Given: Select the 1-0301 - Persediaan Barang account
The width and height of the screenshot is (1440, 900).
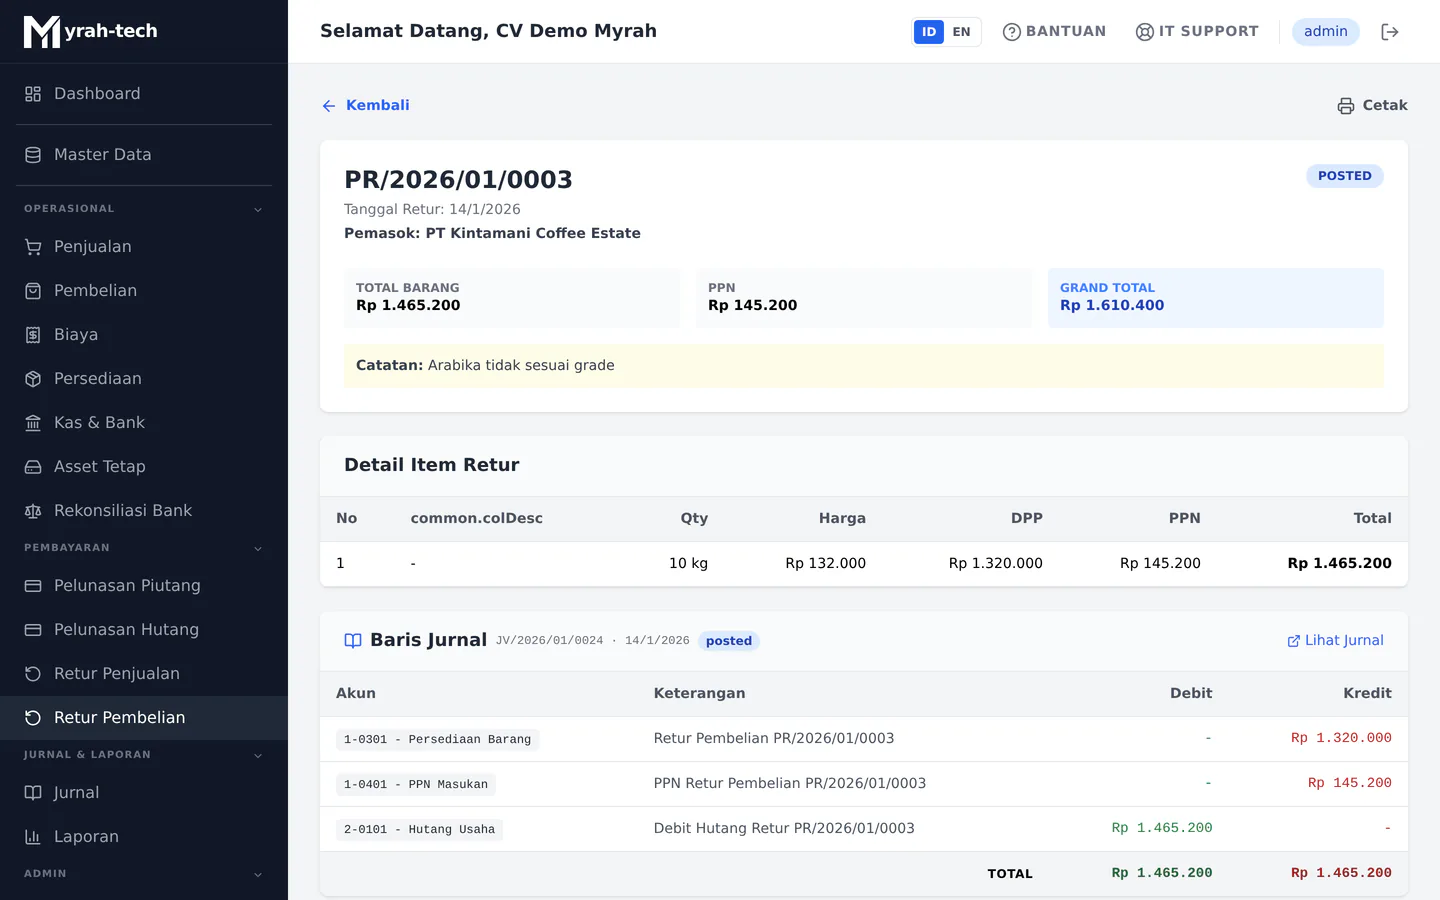Looking at the screenshot, I should pyautogui.click(x=437, y=740).
